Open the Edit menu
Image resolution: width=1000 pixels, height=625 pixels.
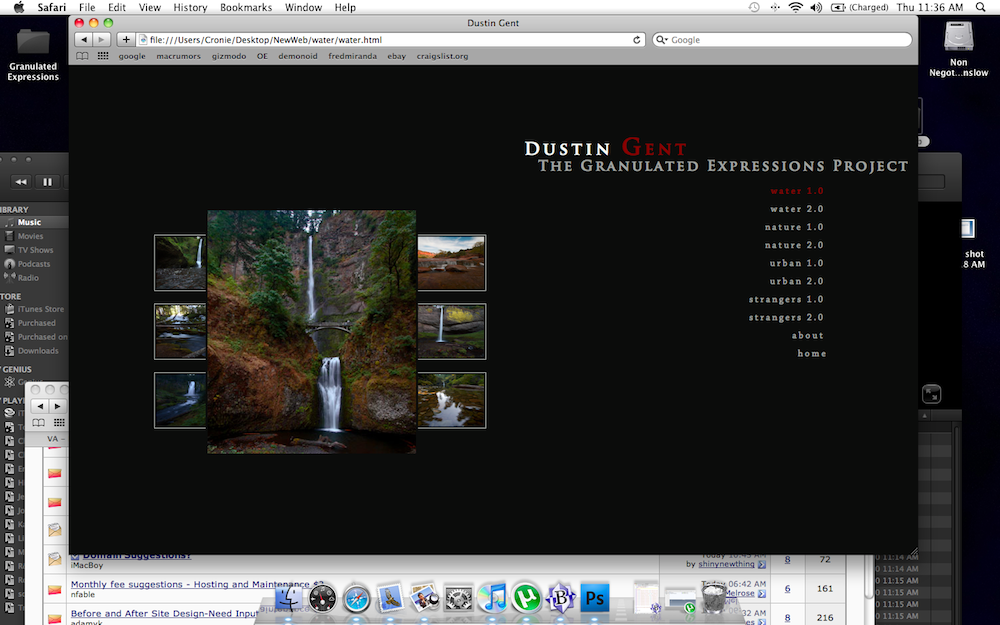(x=117, y=8)
